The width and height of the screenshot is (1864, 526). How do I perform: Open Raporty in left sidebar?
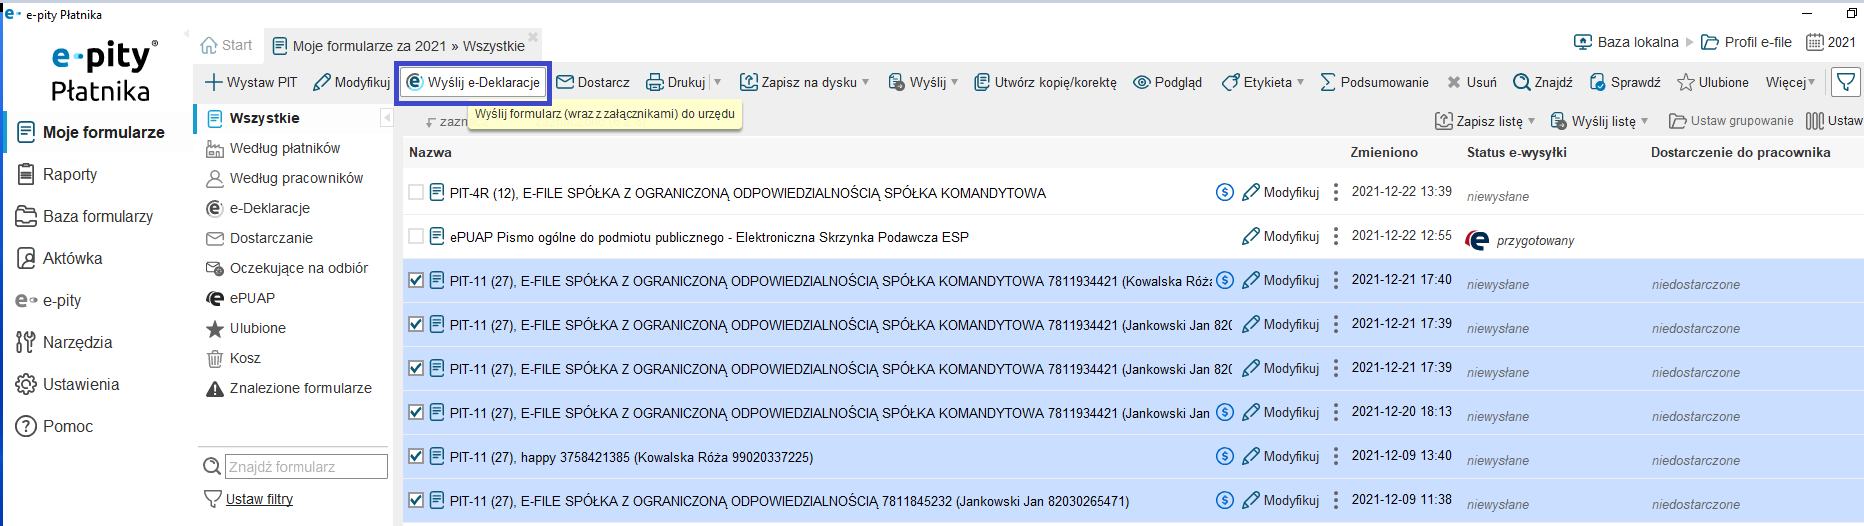coord(57,174)
